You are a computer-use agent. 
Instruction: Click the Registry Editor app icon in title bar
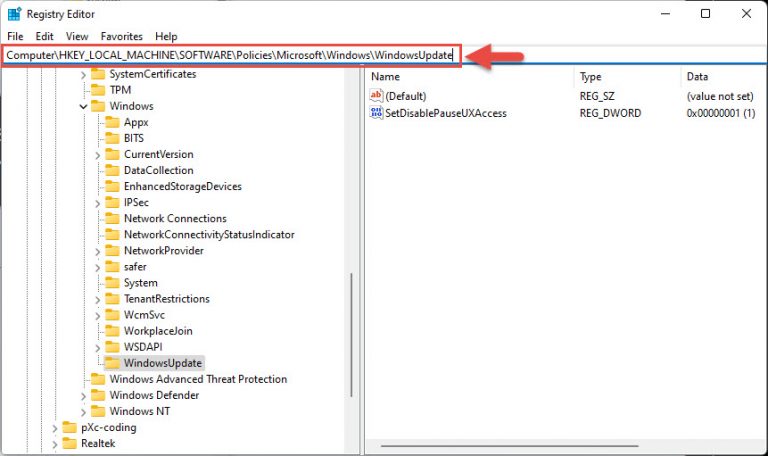(x=15, y=14)
